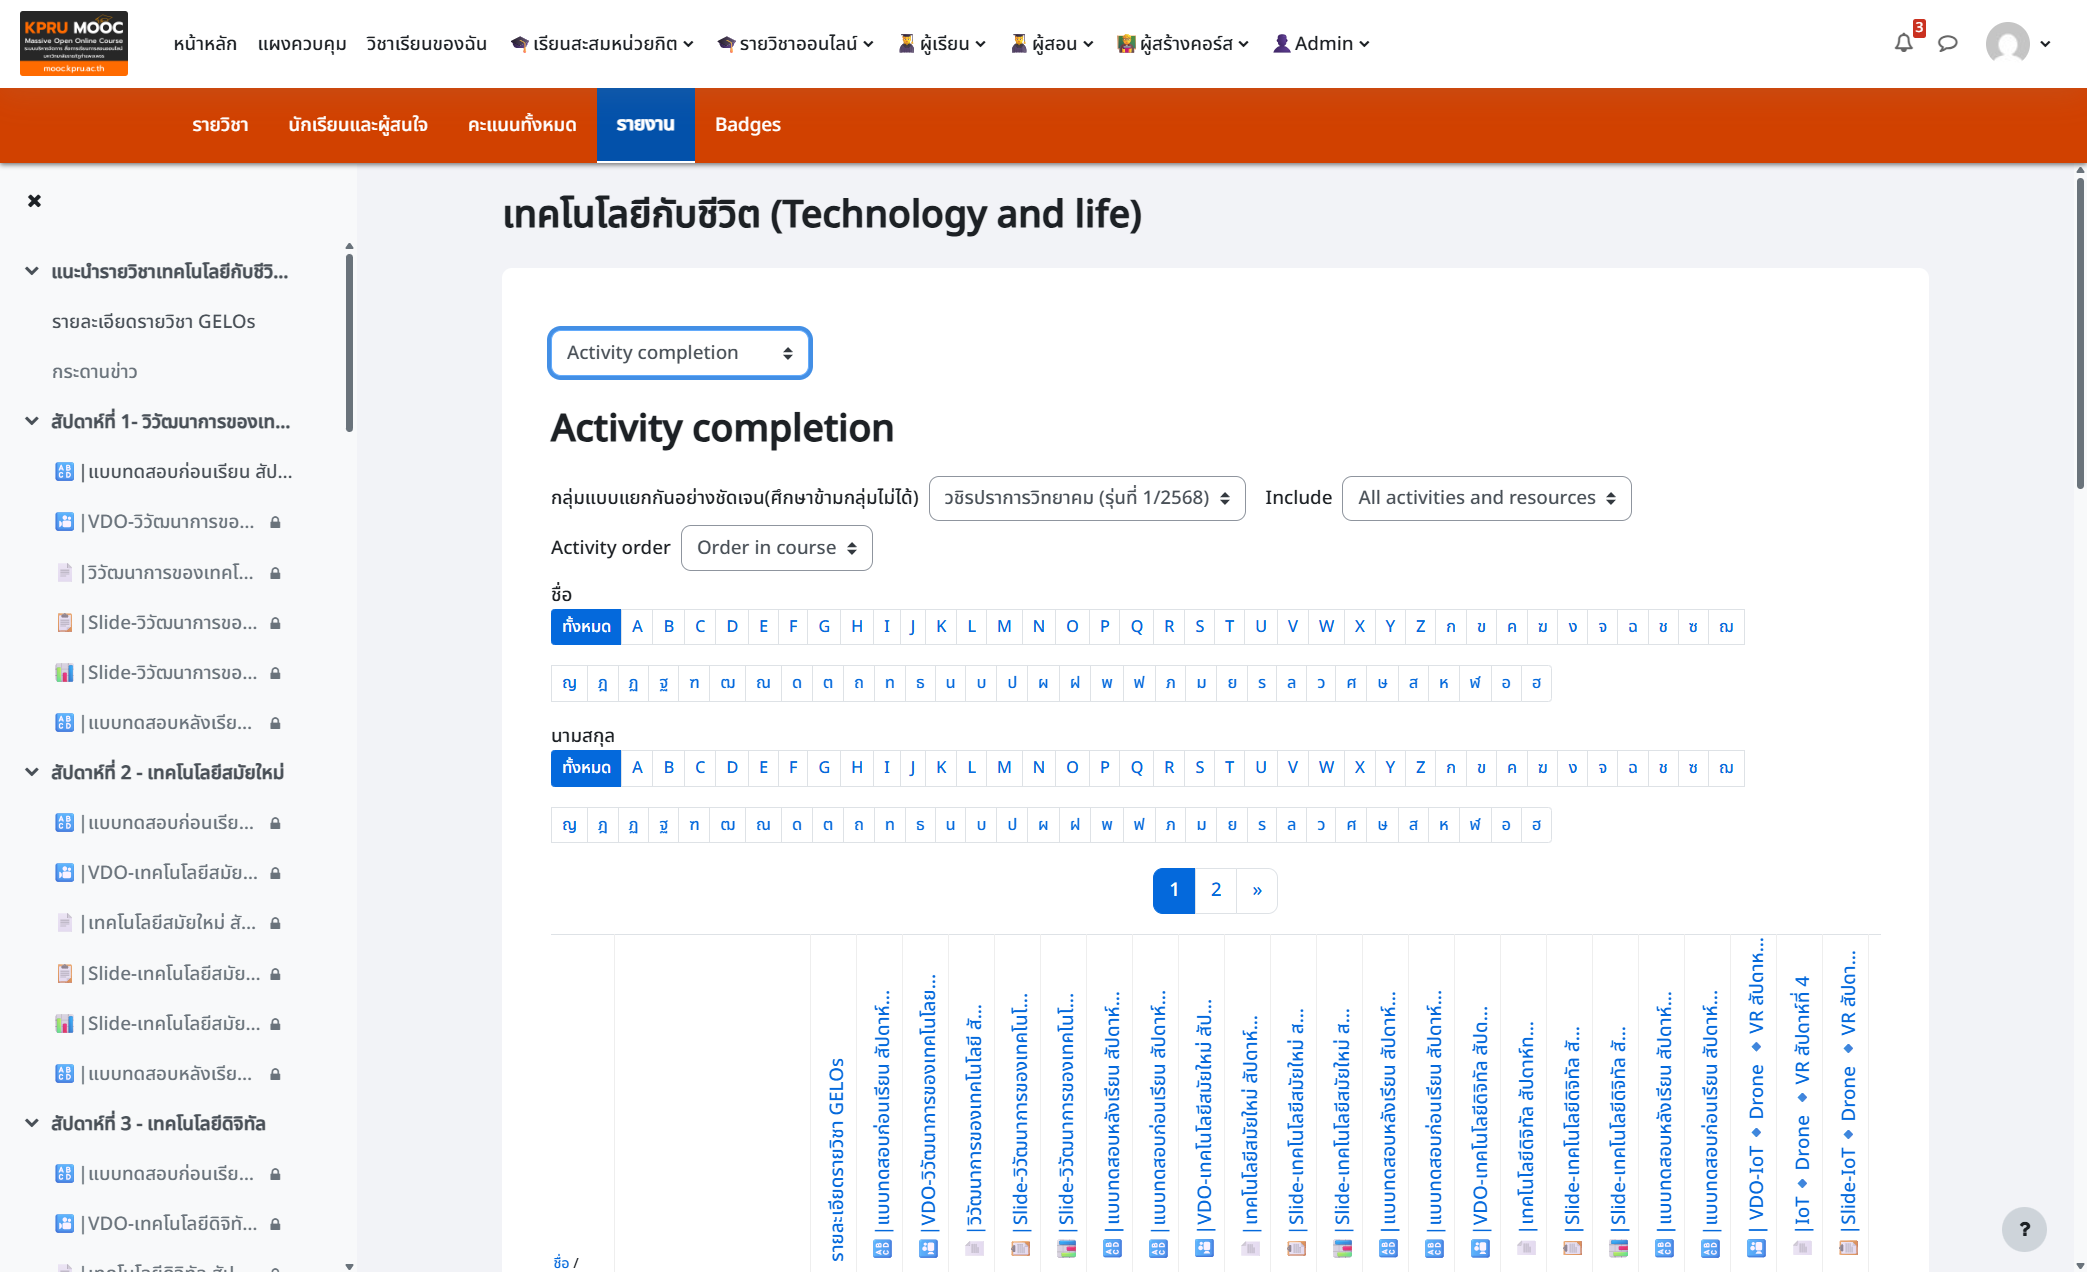
Task: Switch to the รายวิชา tab
Action: pyautogui.click(x=220, y=125)
